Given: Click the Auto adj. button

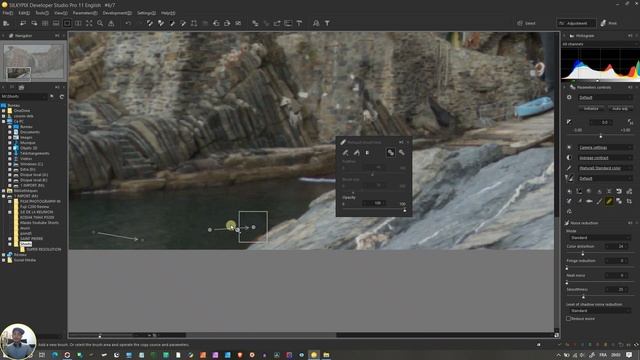Looking at the screenshot, I should [x=620, y=109].
